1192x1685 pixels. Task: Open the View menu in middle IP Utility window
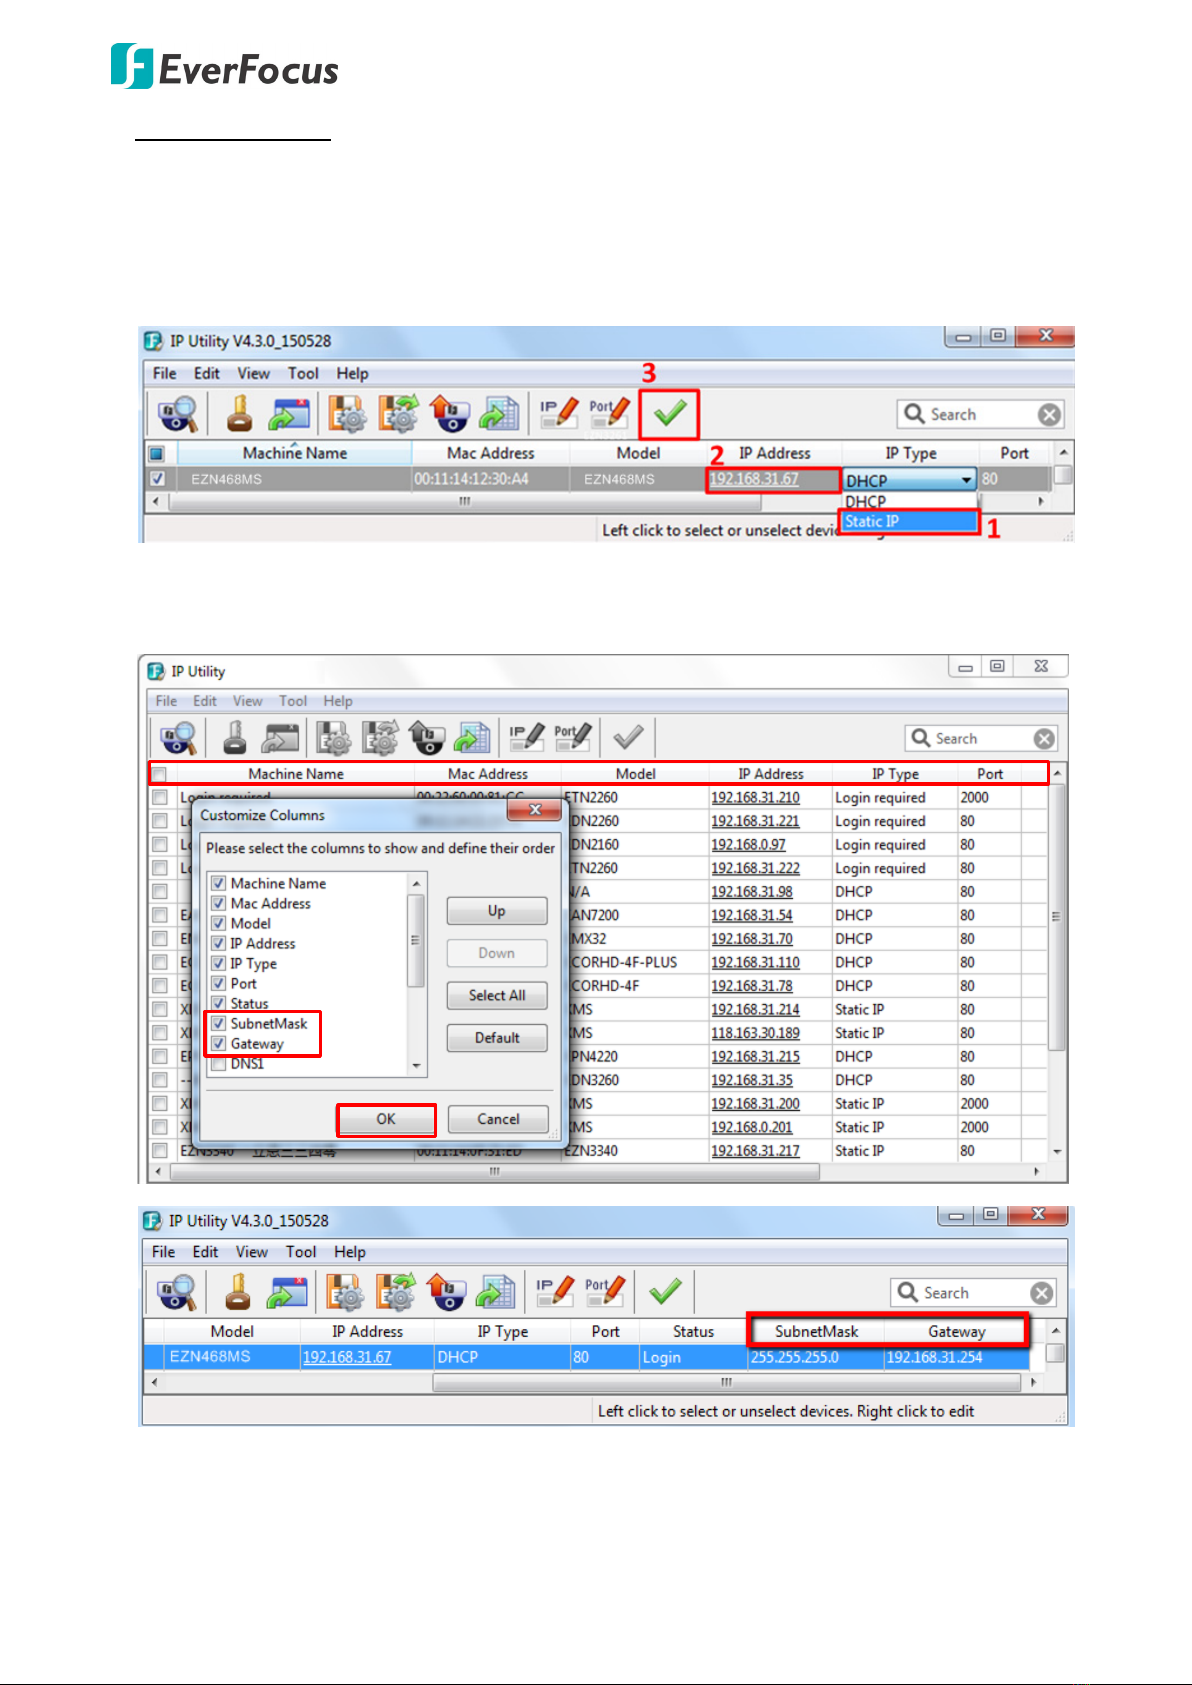[x=248, y=701]
